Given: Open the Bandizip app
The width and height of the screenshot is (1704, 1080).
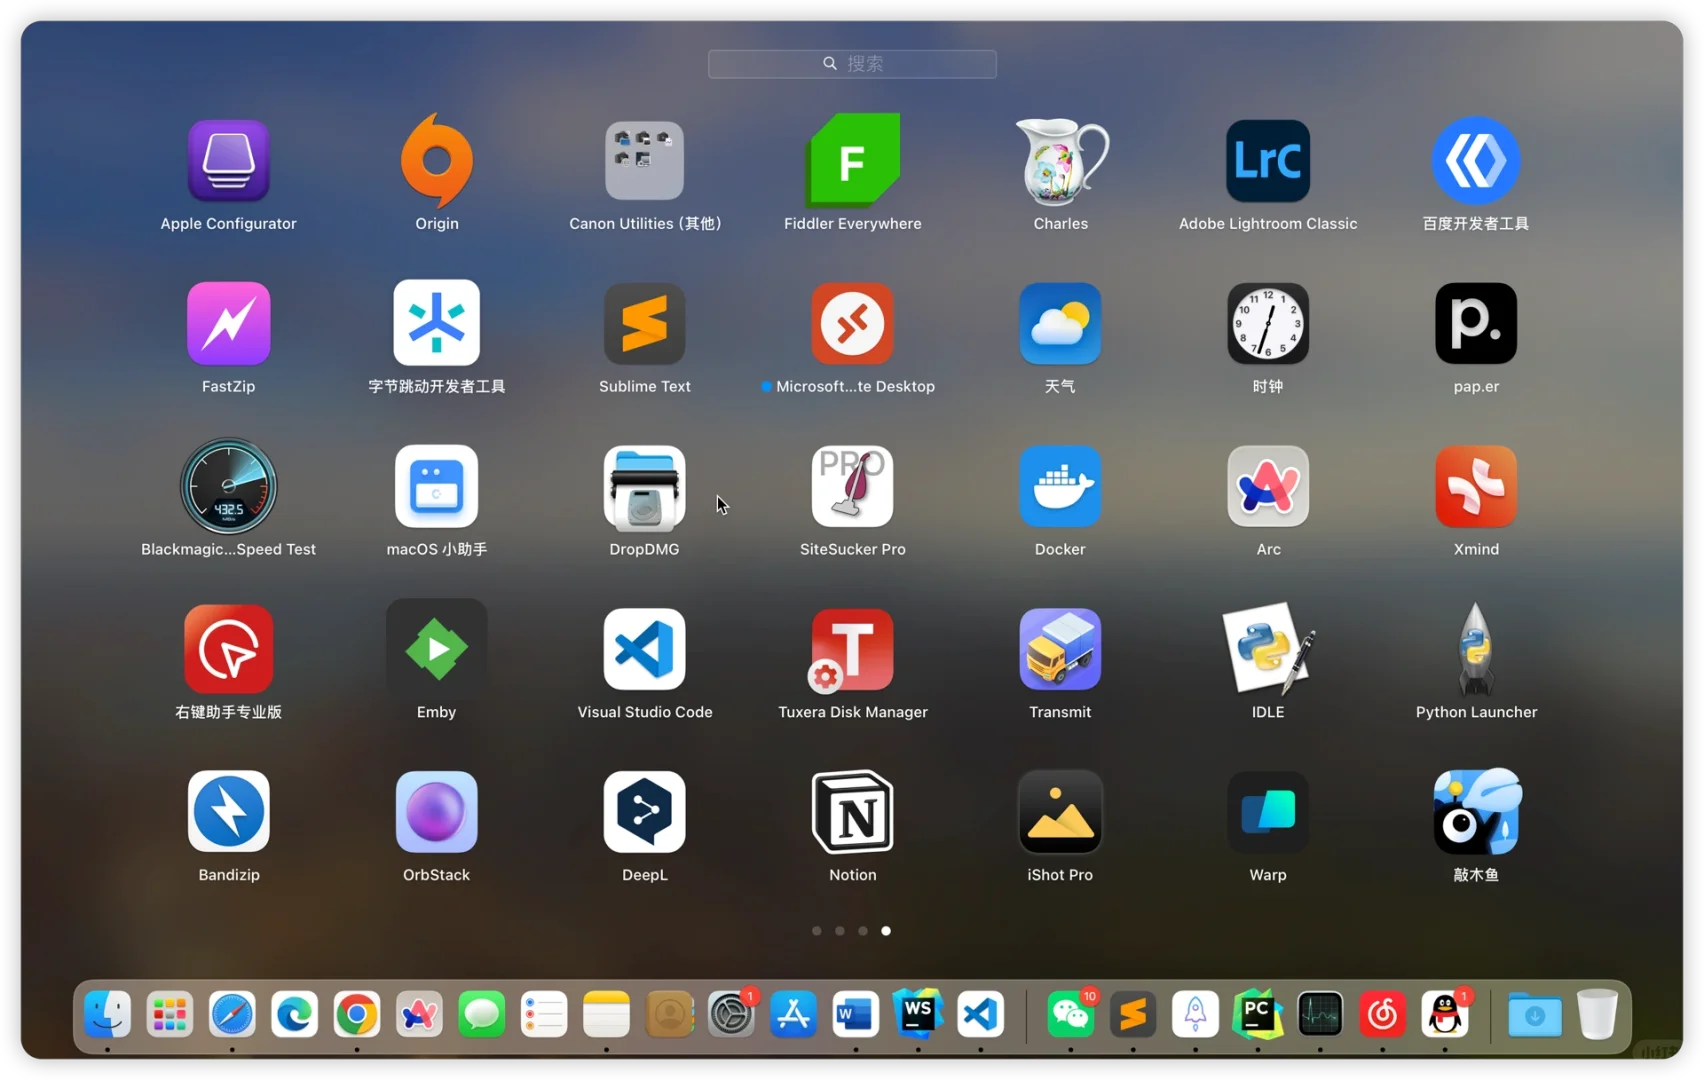Looking at the screenshot, I should (x=228, y=812).
